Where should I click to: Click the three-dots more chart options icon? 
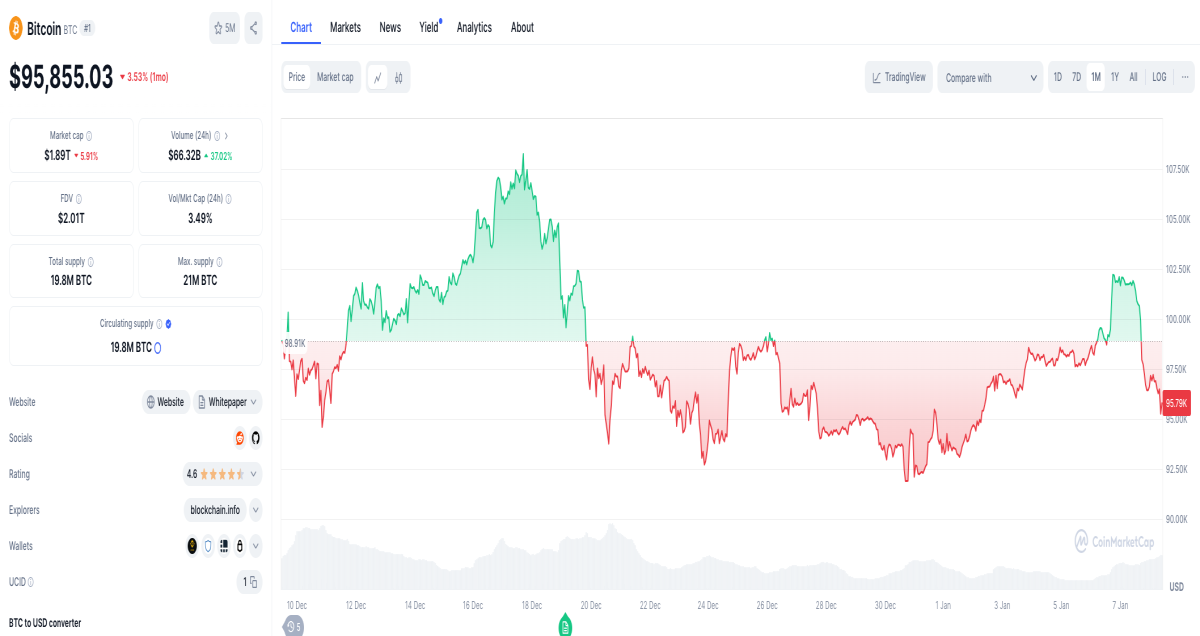click(1184, 77)
